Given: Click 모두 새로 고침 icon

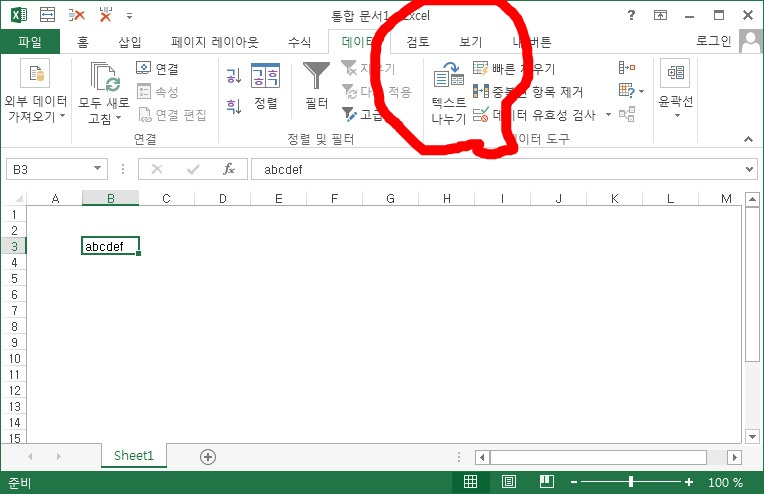Looking at the screenshot, I should 105,77.
